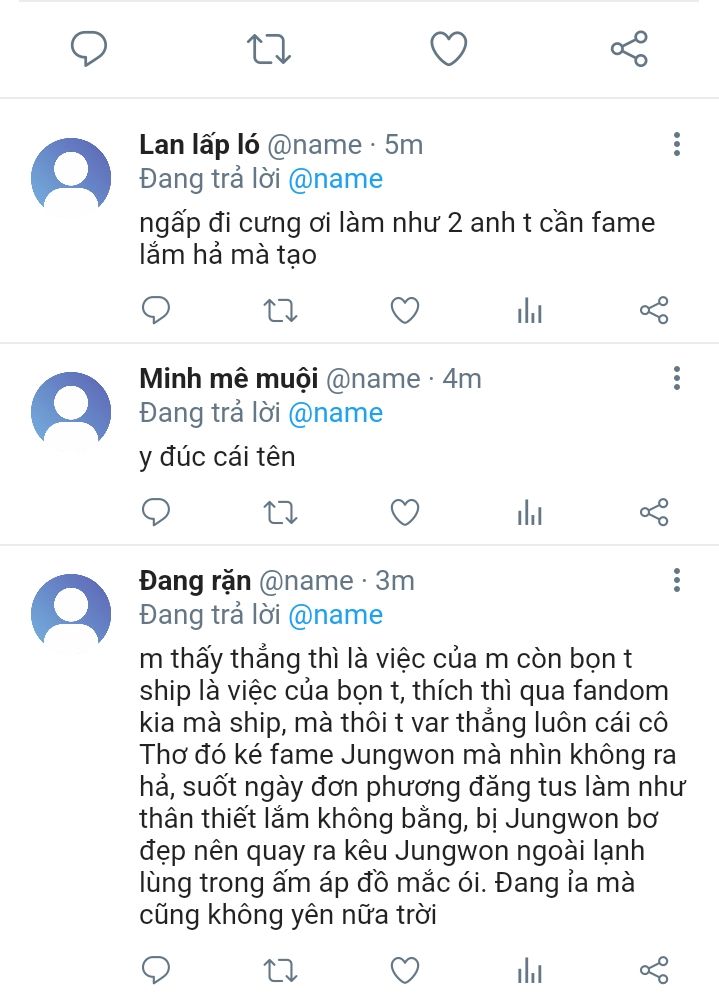View analytics for Lan lấp ló's reply
The width and height of the screenshot is (719, 994).
tap(529, 311)
